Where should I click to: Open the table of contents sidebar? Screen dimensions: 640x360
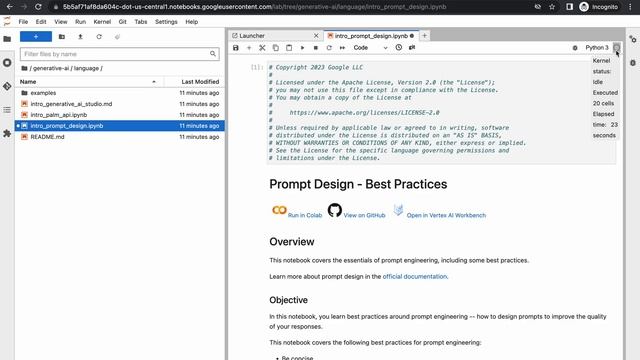tap(7, 110)
